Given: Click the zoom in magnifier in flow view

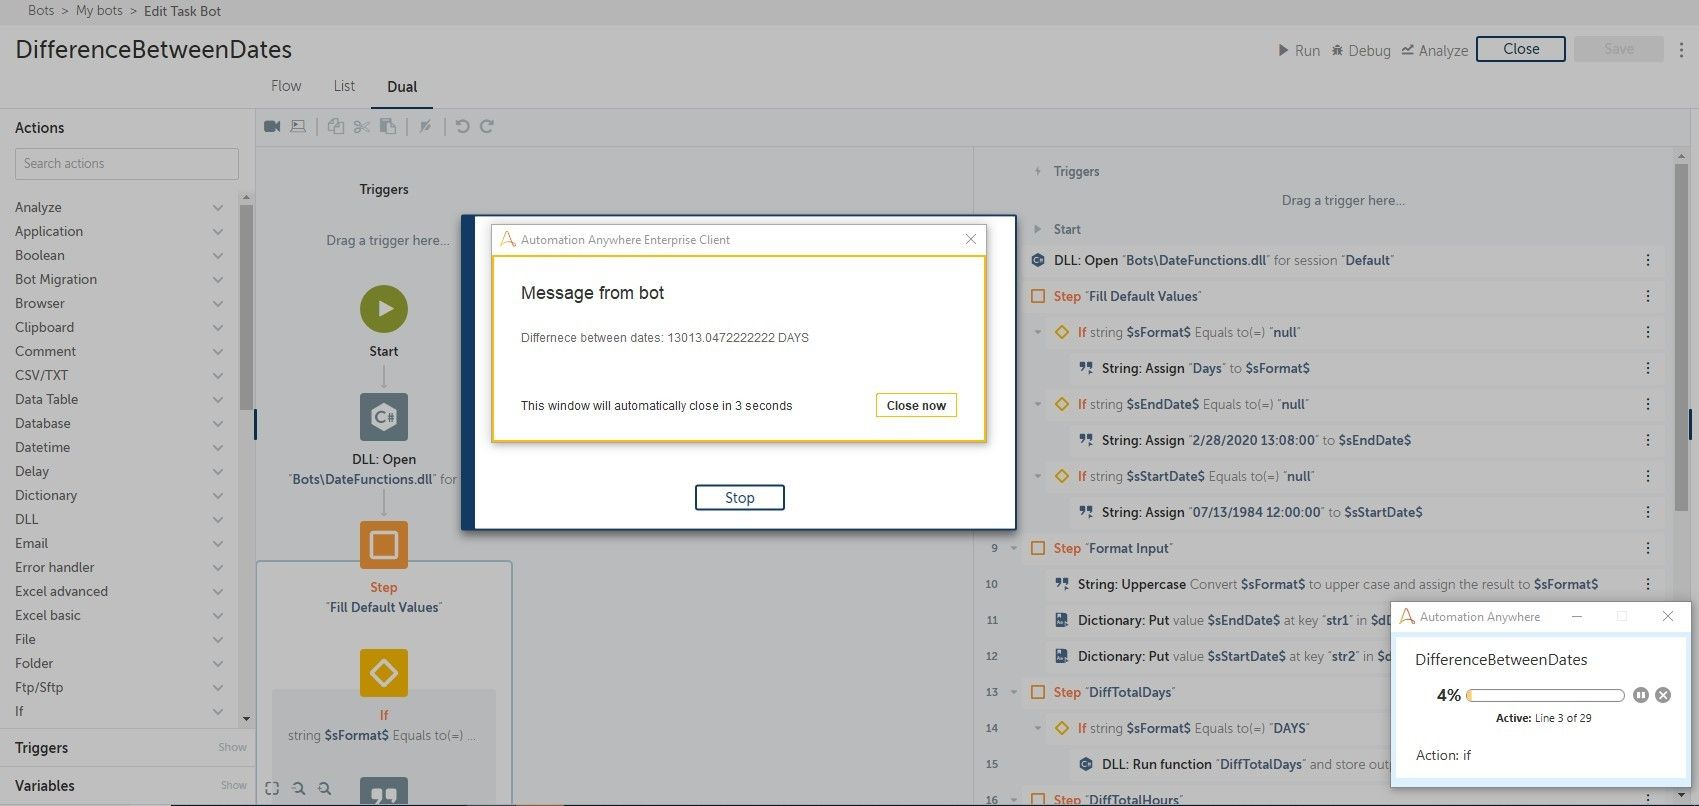Looking at the screenshot, I should 324,788.
